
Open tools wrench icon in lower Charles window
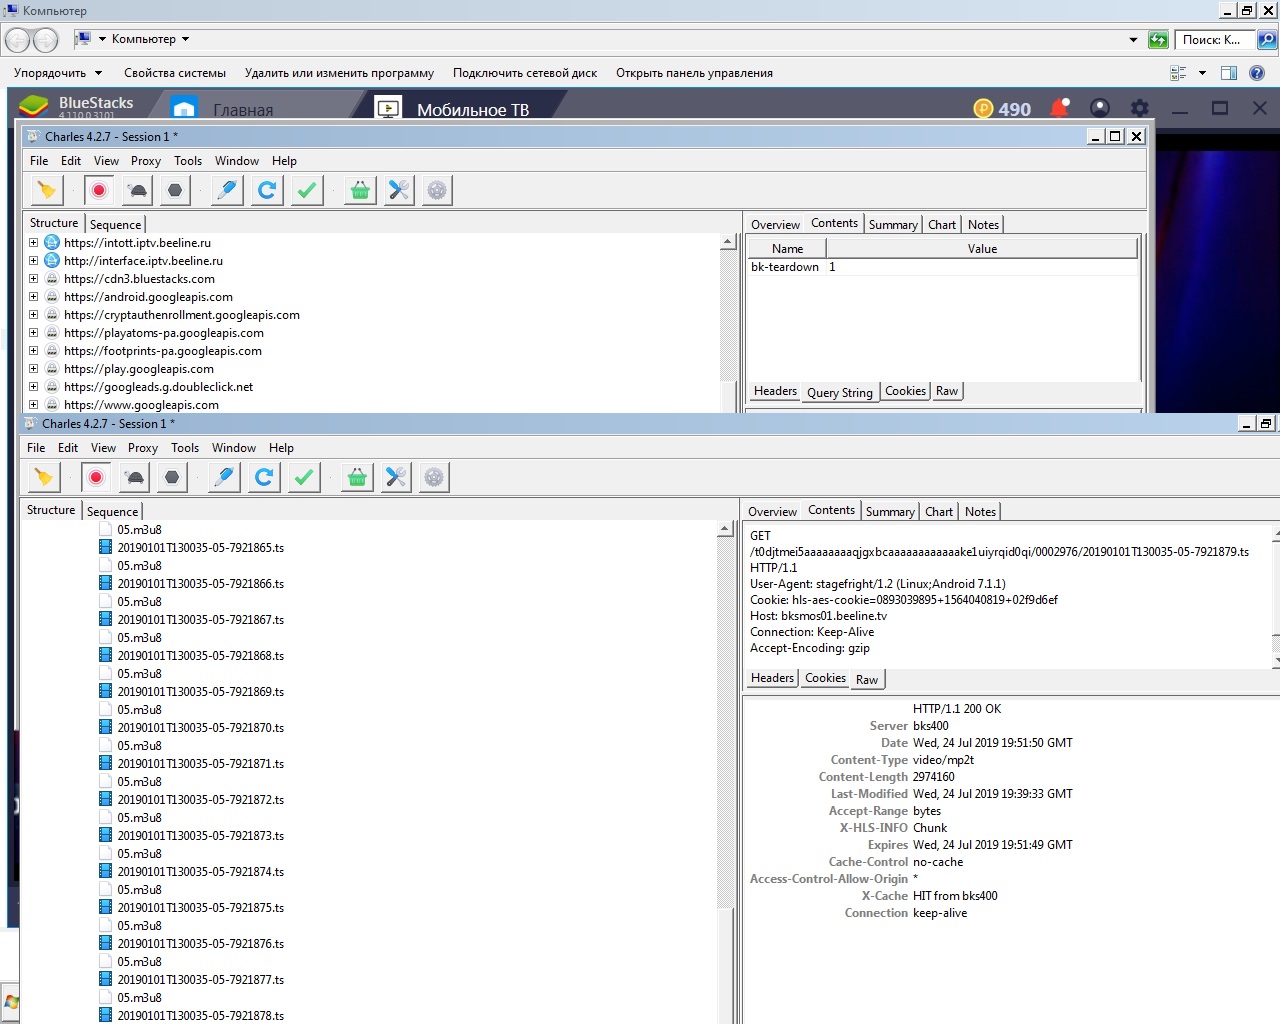[x=396, y=477]
